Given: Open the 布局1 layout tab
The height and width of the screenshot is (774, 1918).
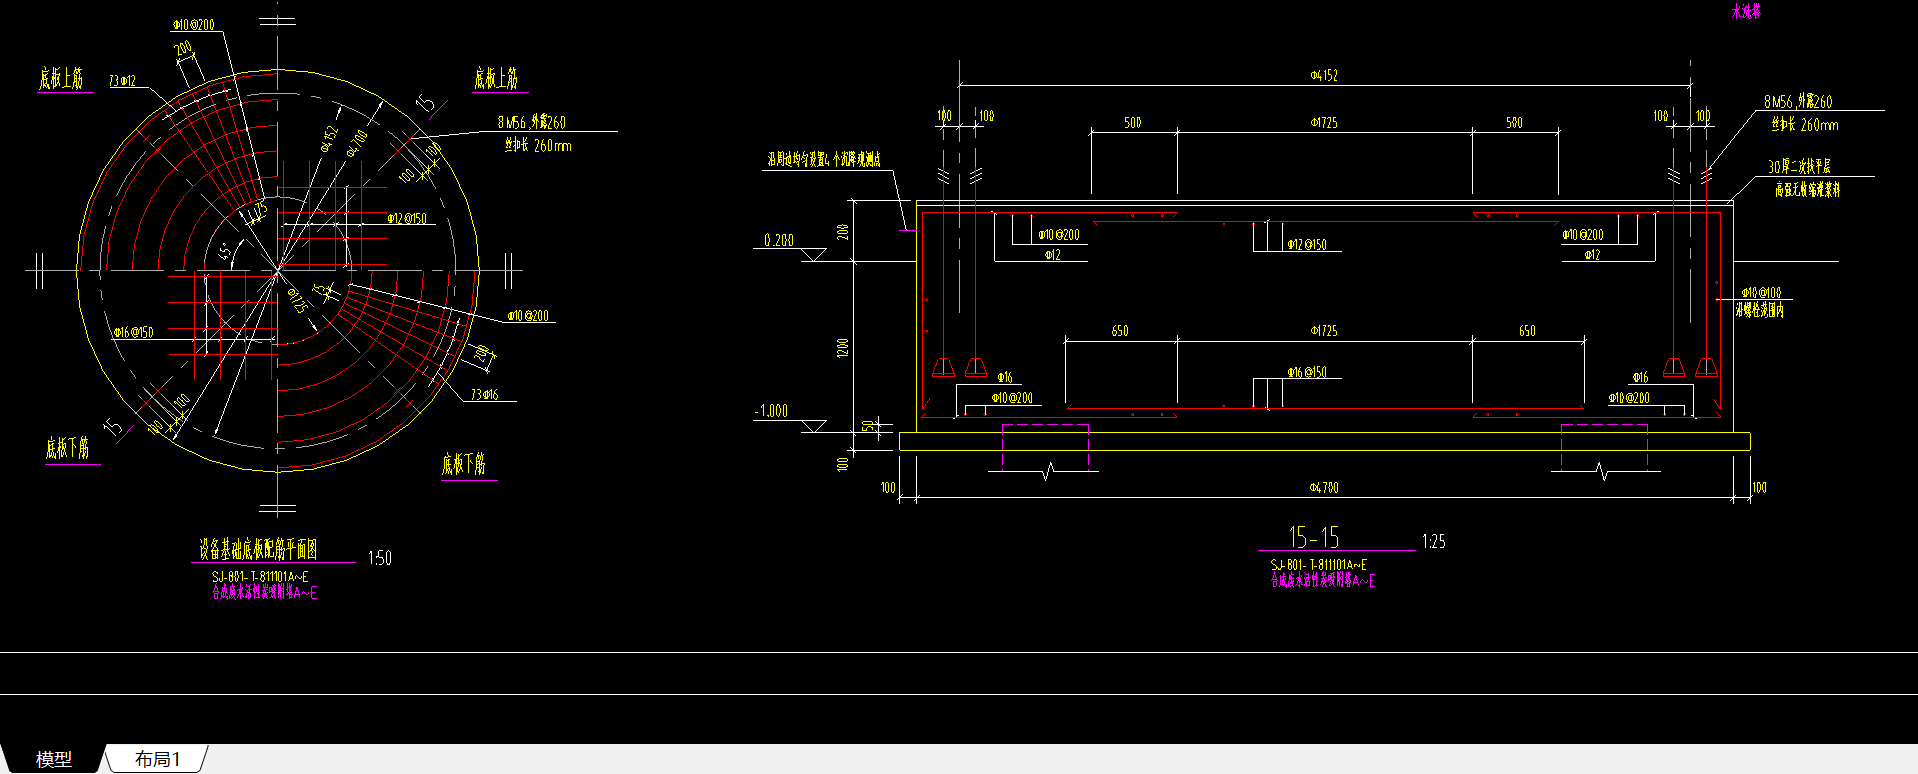Looking at the screenshot, I should pyautogui.click(x=157, y=759).
